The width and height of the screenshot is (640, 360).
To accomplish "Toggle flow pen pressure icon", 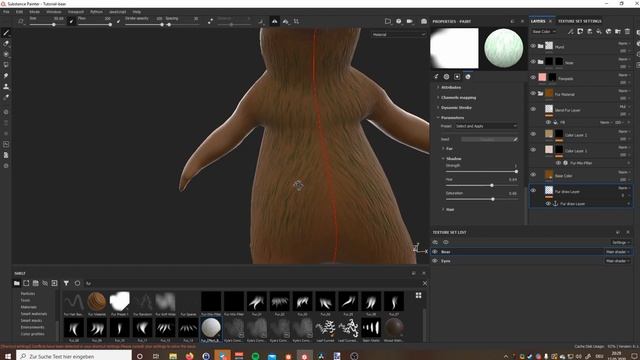I will (118, 21).
